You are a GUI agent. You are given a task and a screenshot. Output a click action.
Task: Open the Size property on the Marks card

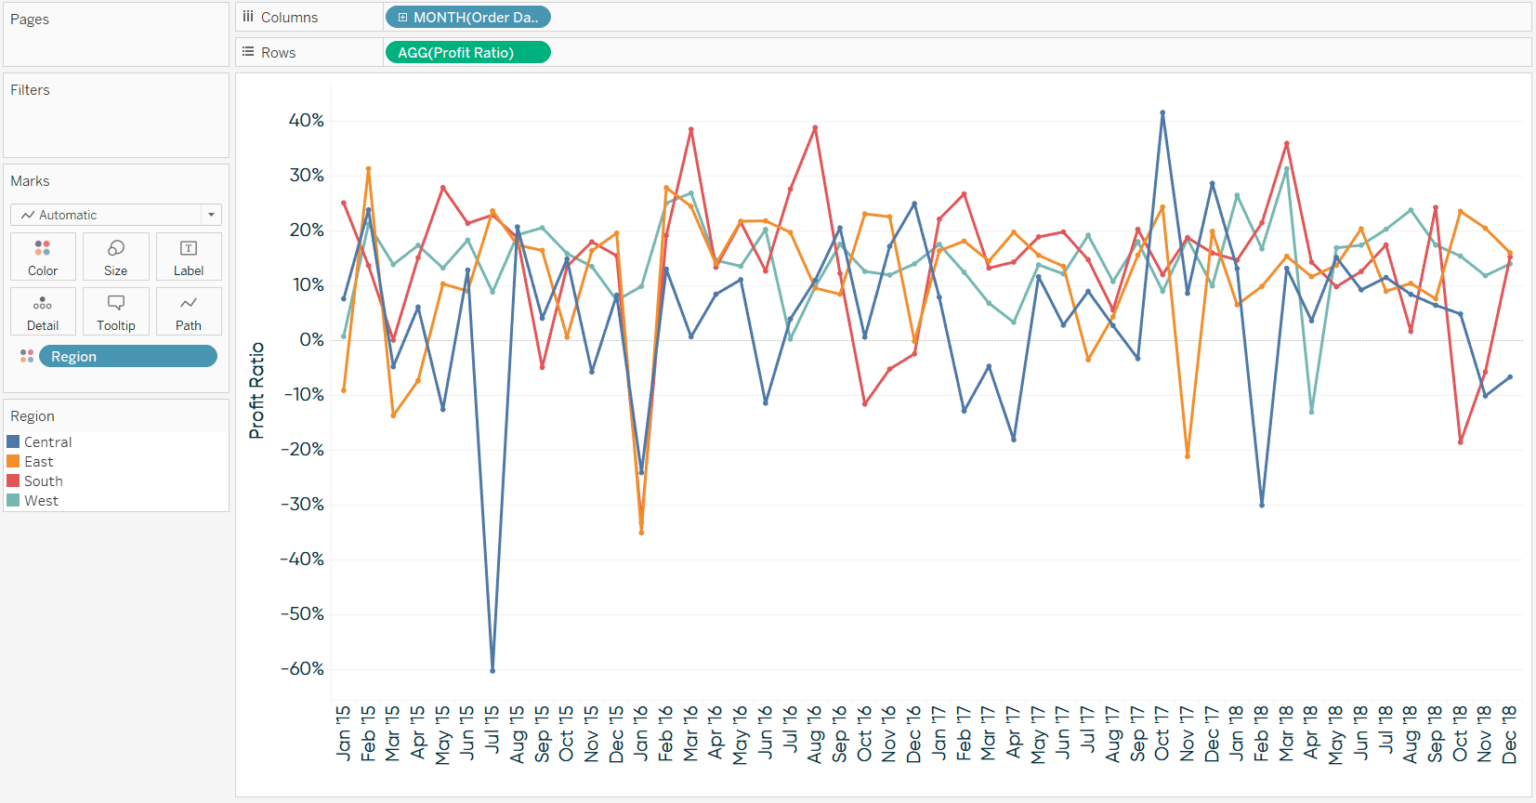pos(115,256)
